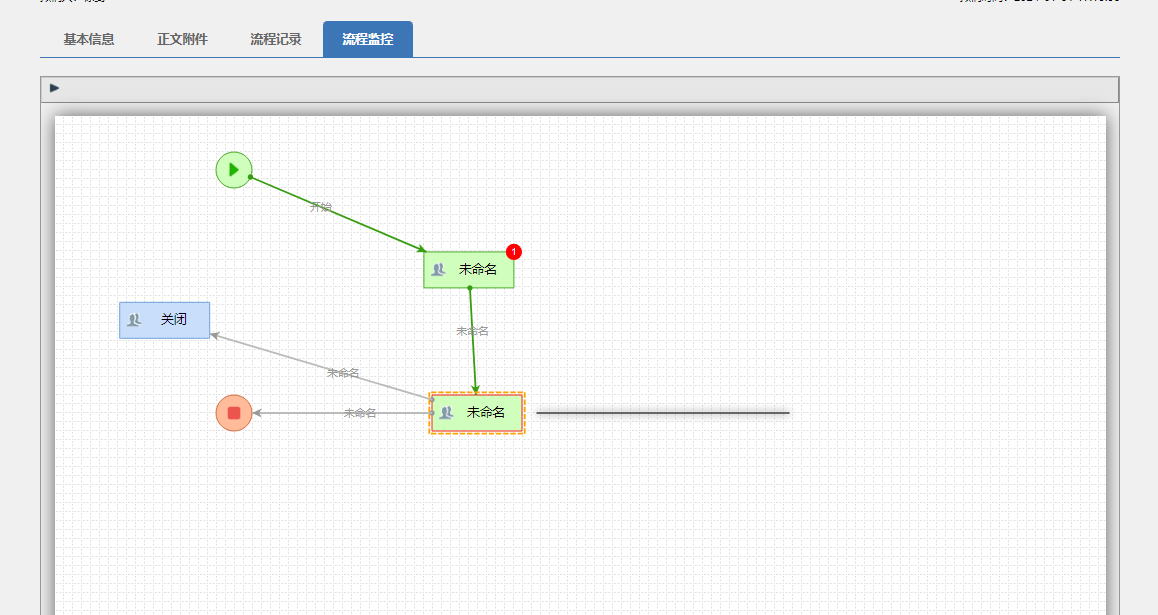The width and height of the screenshot is (1158, 615).
Task: Click 未命名 label between the two green nodes
Action: (x=472, y=331)
